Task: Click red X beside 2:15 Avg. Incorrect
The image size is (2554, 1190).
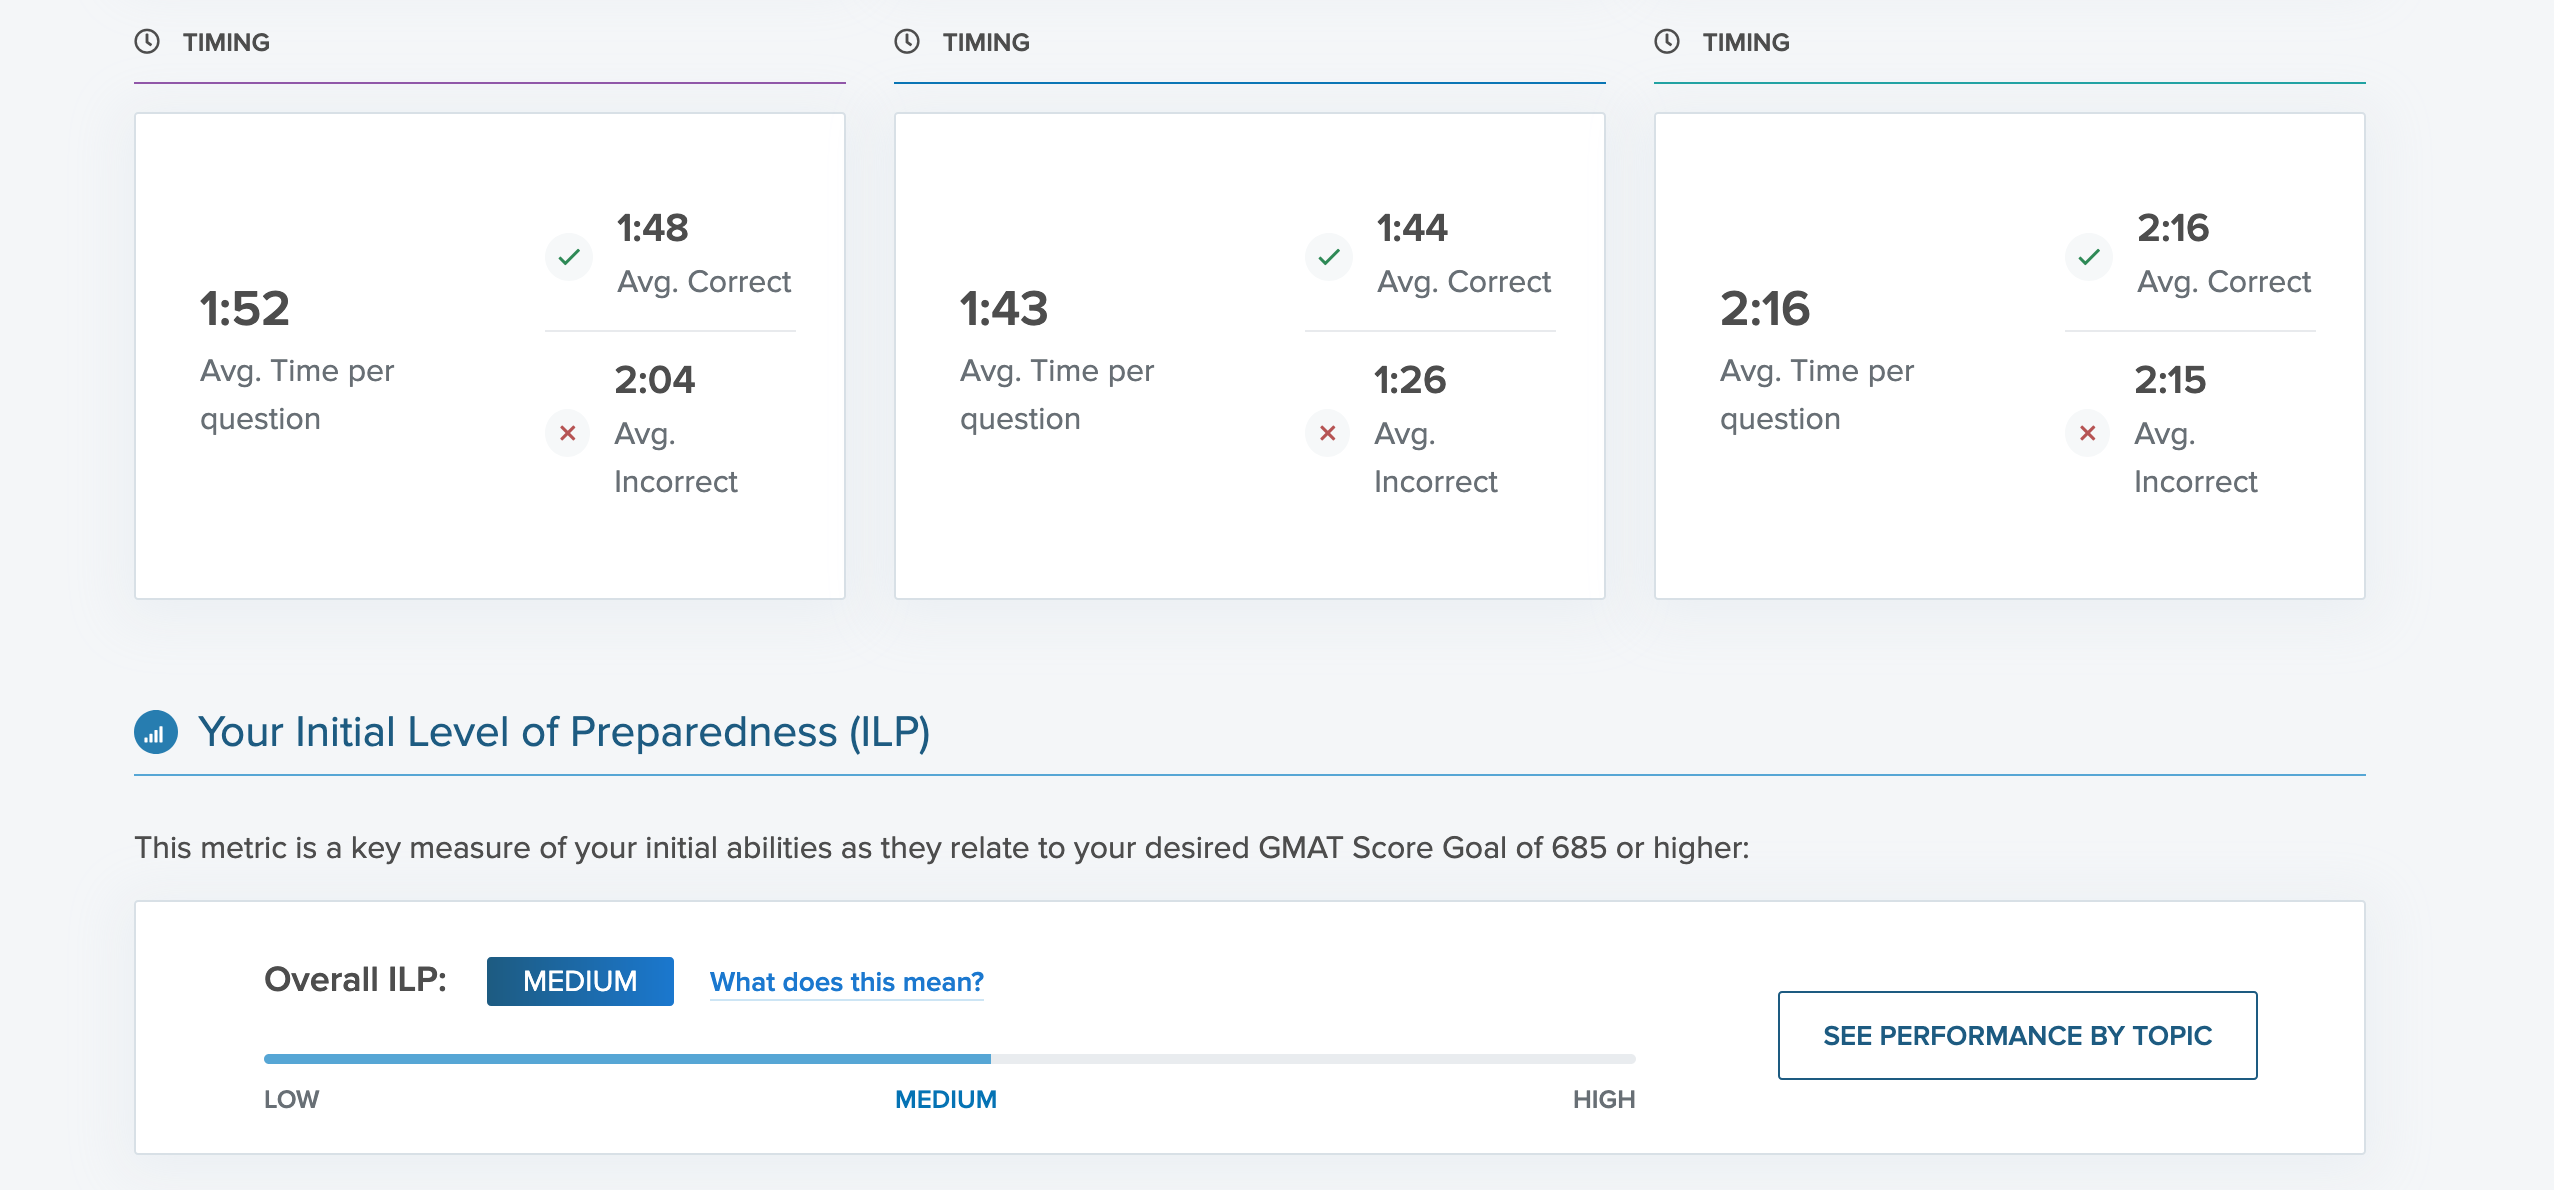Action: pos(2088,433)
